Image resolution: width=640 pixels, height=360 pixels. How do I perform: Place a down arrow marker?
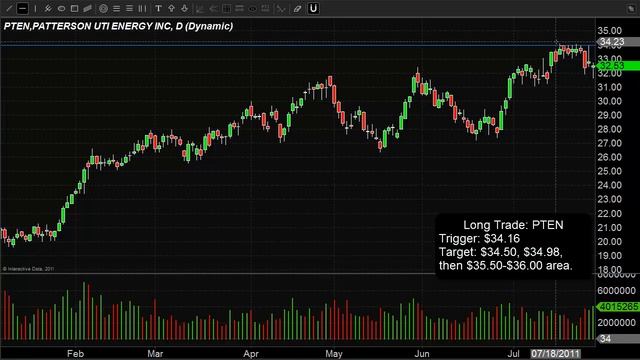(x=184, y=8)
